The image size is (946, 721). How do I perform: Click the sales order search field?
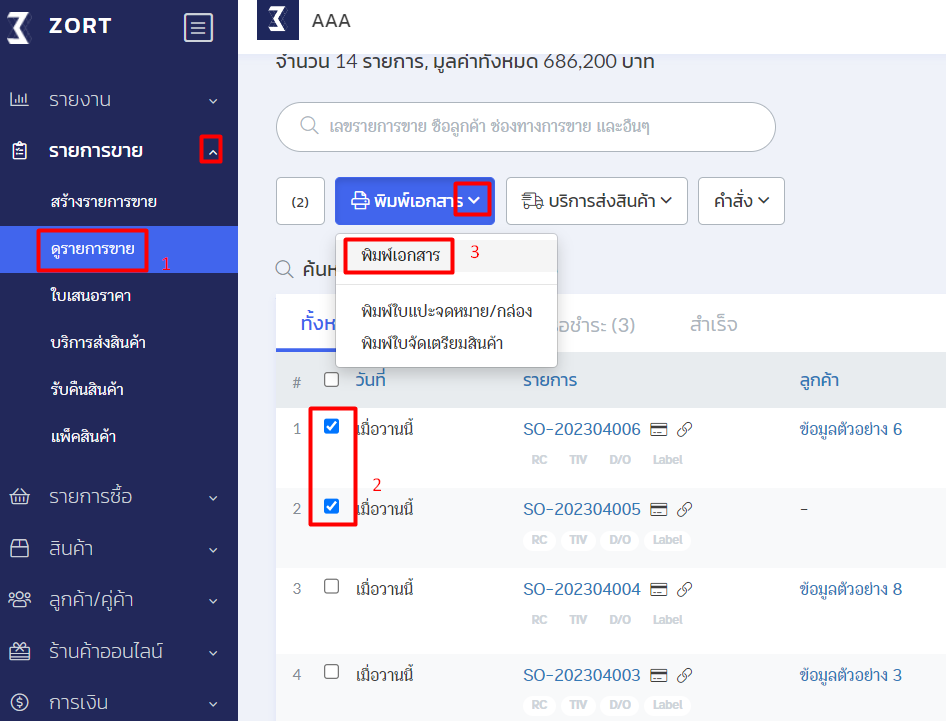pos(525,127)
